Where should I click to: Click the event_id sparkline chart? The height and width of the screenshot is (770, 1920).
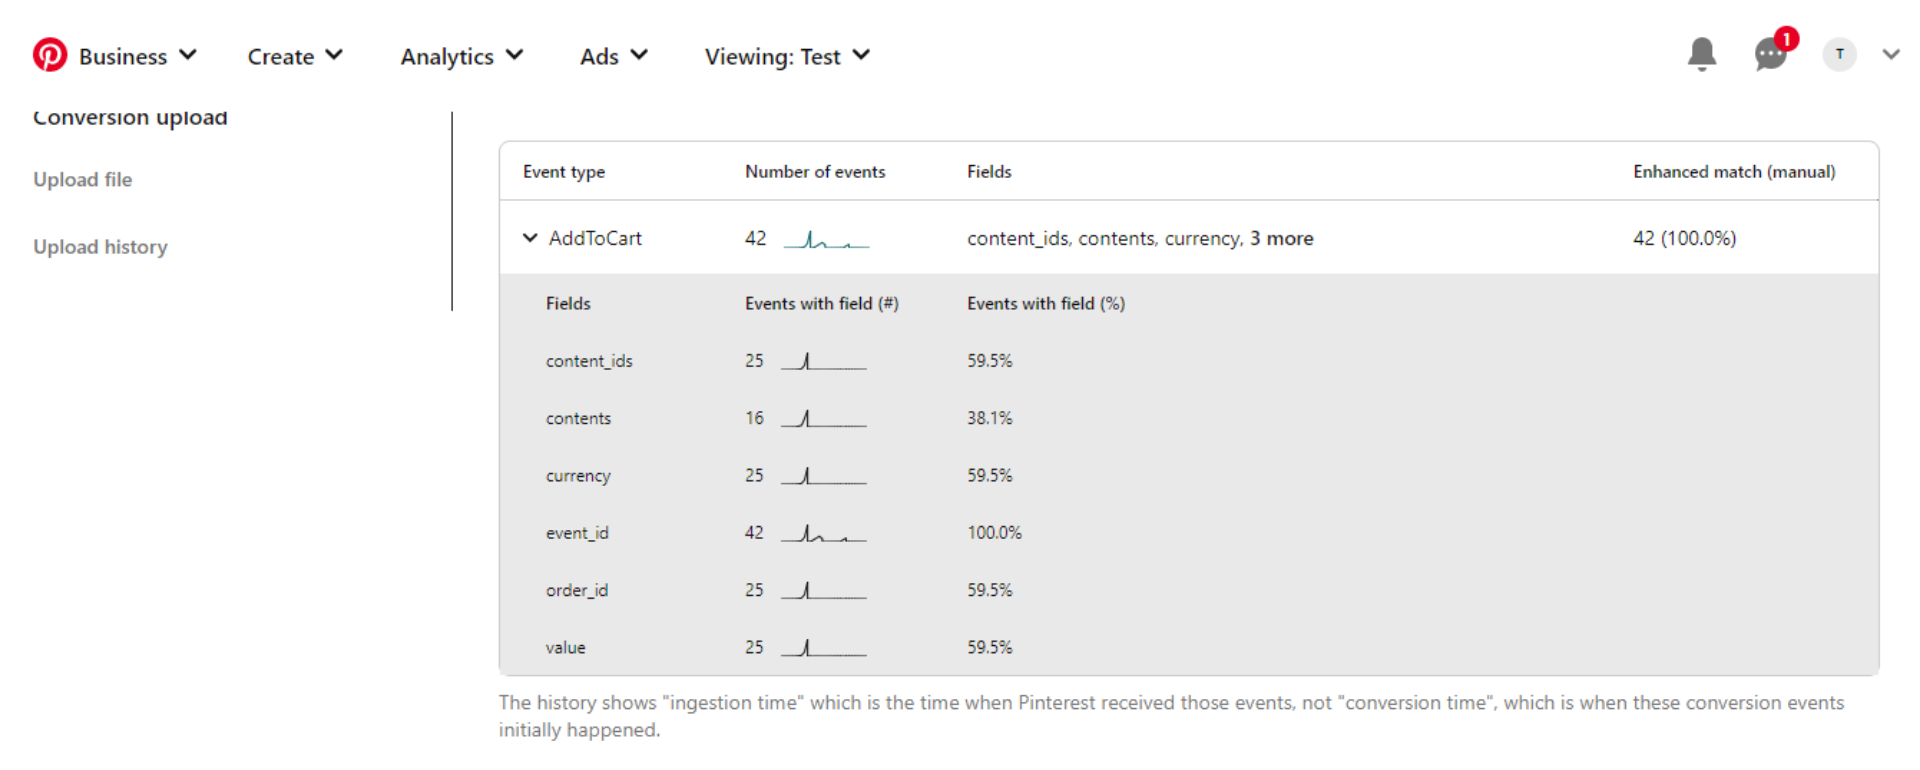point(824,534)
